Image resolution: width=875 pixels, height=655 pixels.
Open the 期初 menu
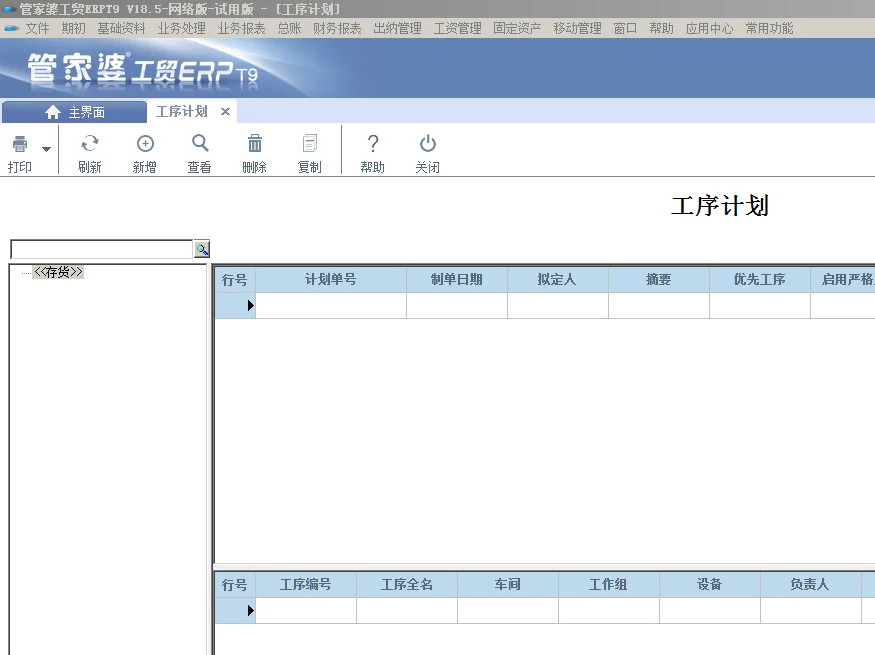point(73,28)
